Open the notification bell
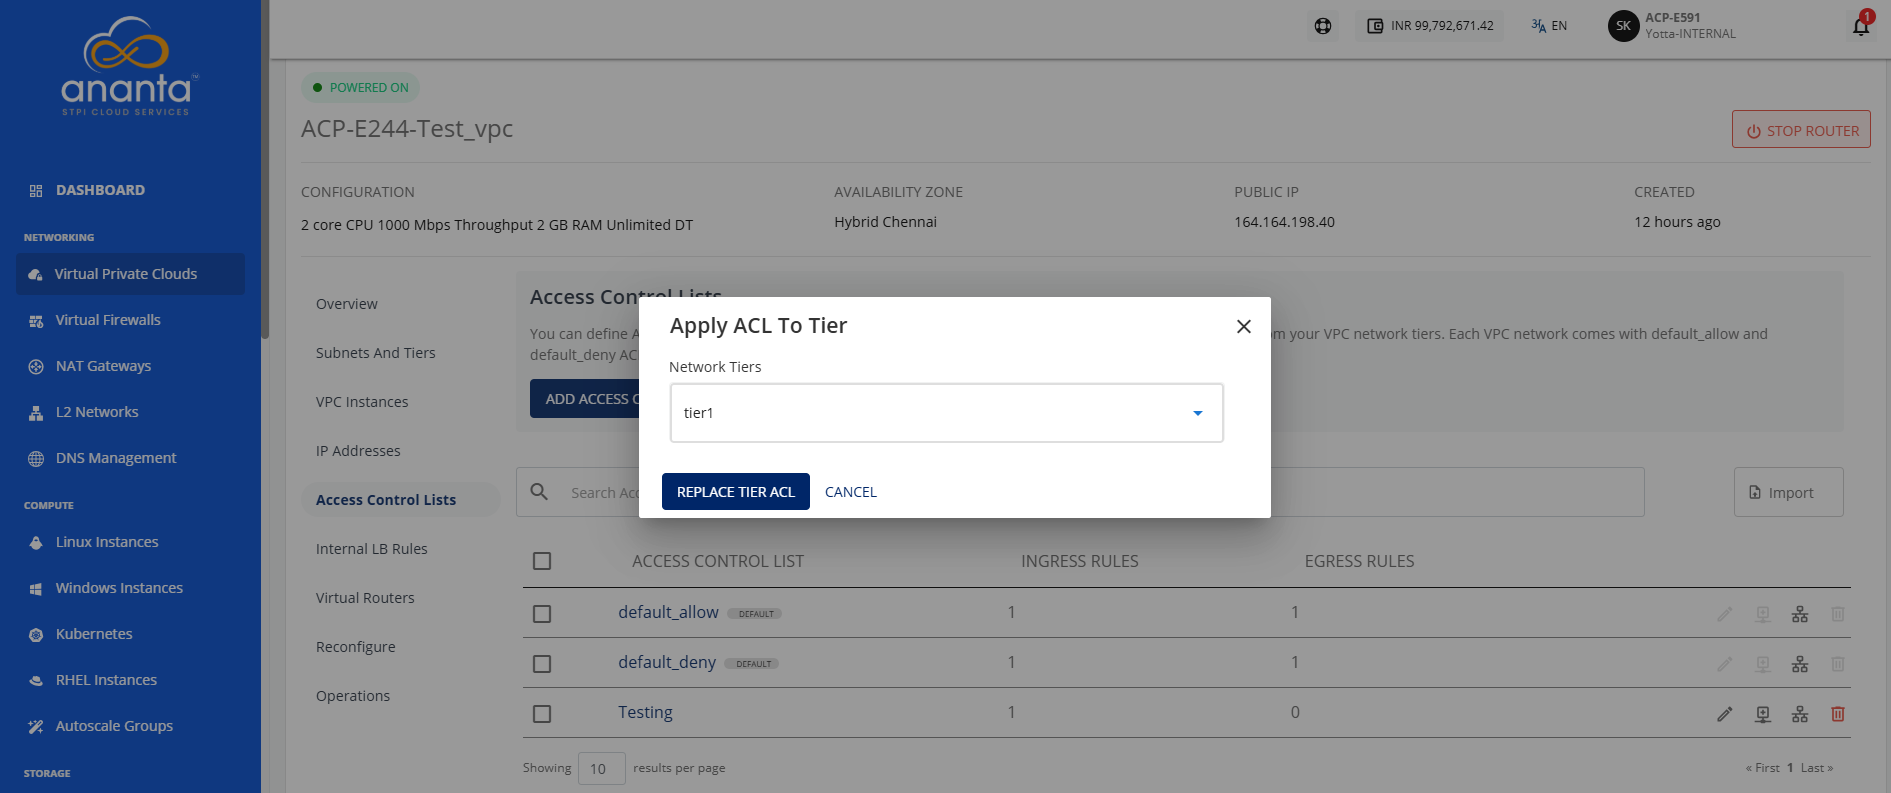 [x=1861, y=26]
